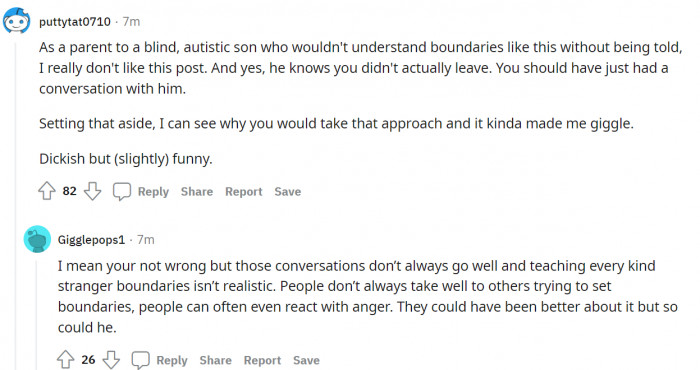Open Gigglepops1's teal avatar

coord(38,239)
